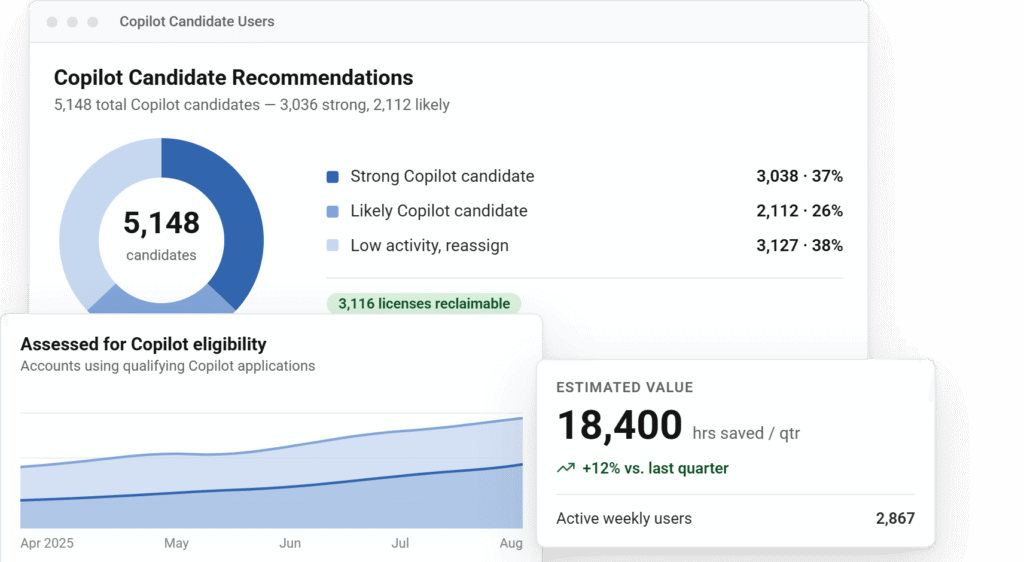Click the upward trend arrow icon
This screenshot has width=1024, height=562.
[x=566, y=468]
